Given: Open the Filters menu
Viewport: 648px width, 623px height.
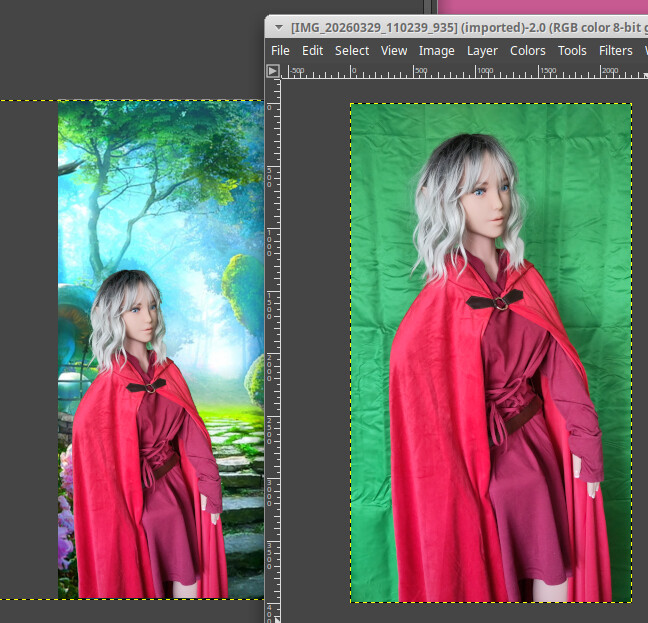Looking at the screenshot, I should (x=615, y=51).
